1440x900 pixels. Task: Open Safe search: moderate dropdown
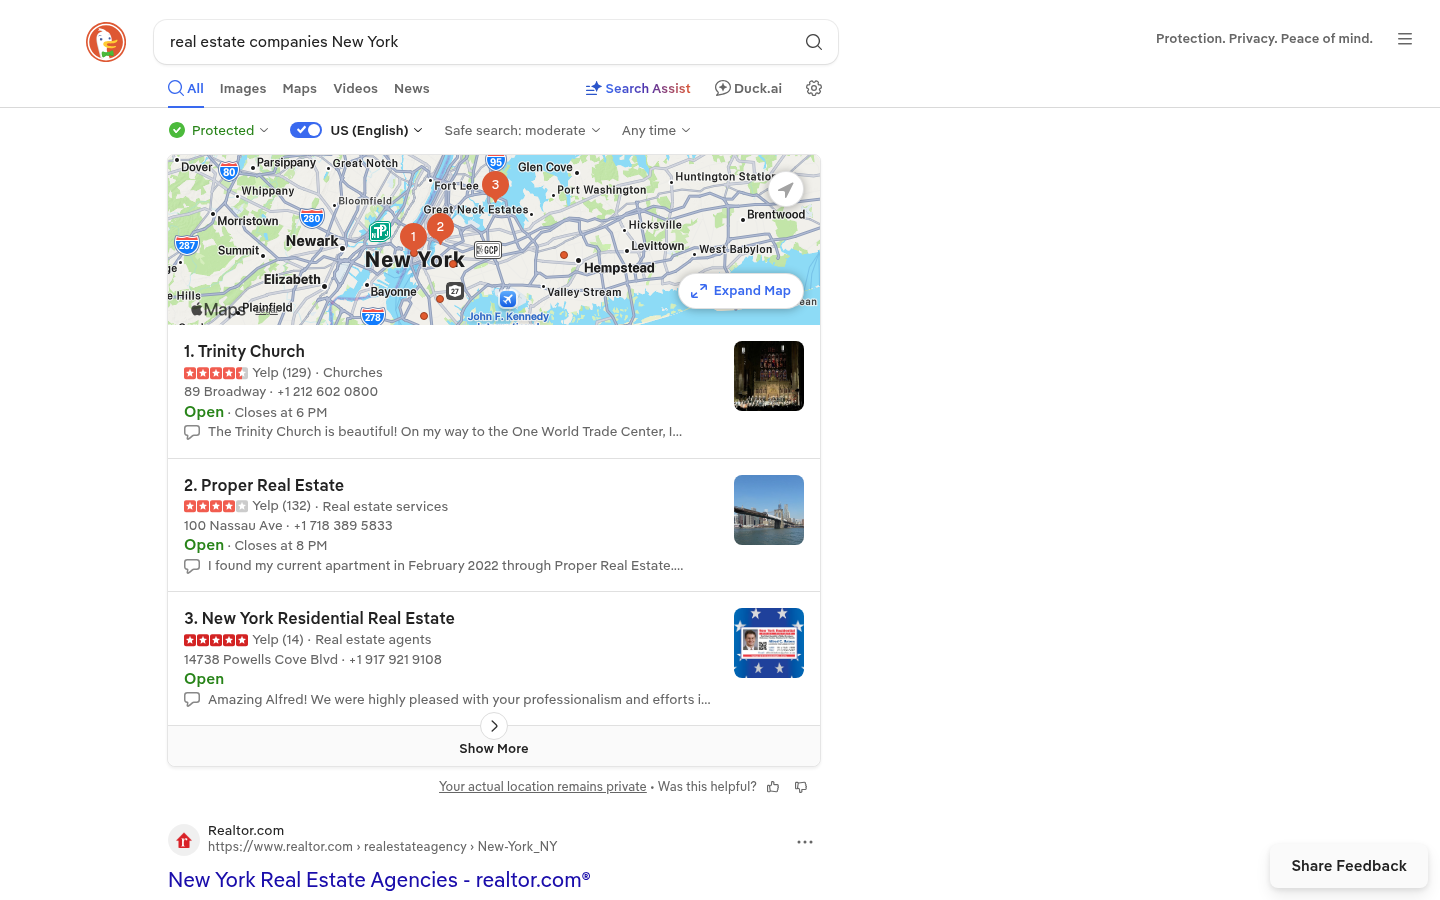click(x=523, y=130)
